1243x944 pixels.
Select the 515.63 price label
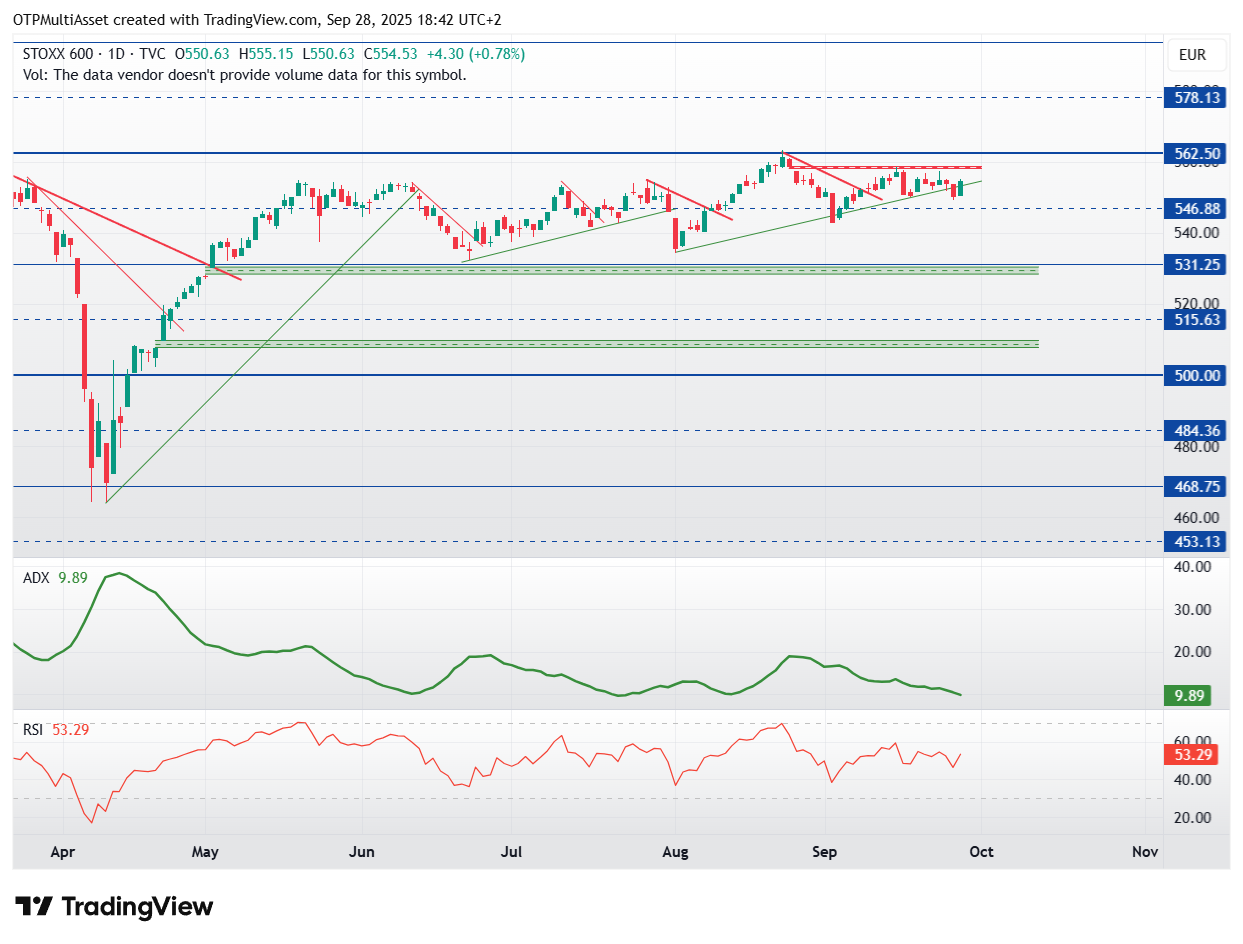tap(1197, 320)
